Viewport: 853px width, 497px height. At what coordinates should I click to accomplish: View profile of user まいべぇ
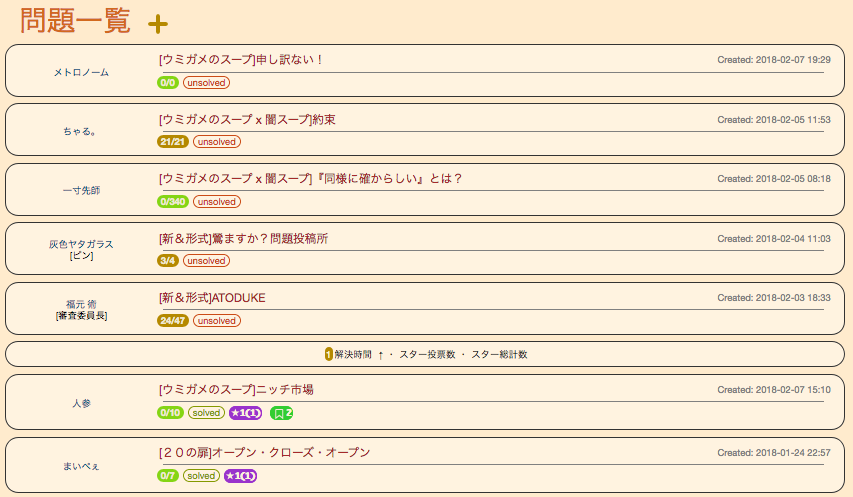tap(81, 466)
